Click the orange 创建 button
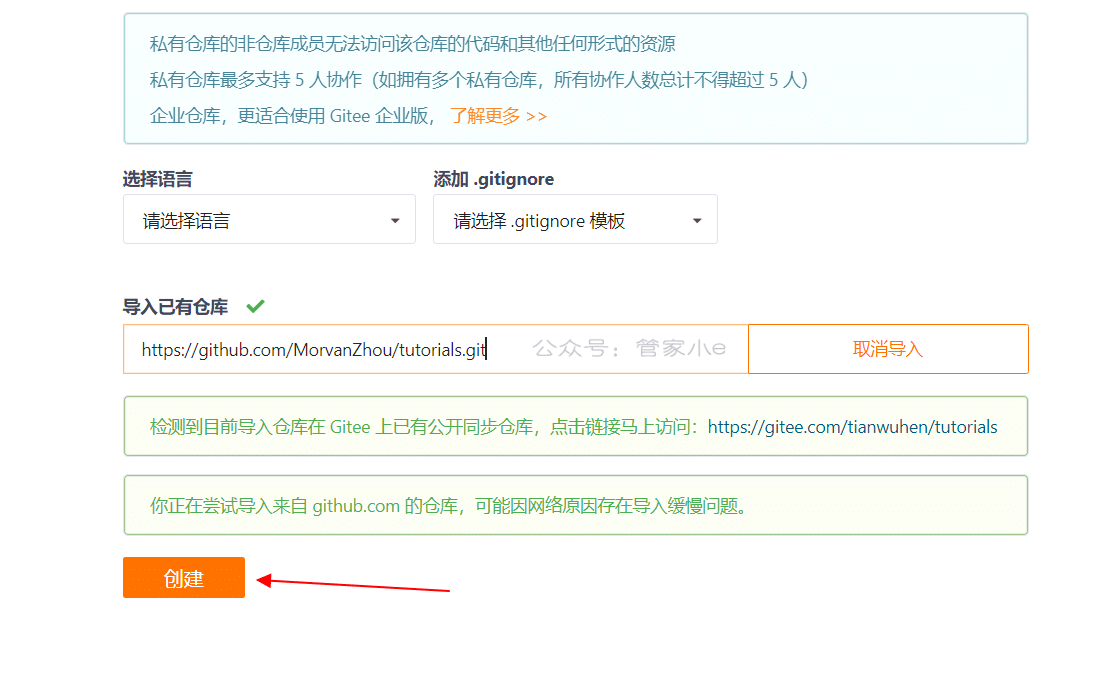The width and height of the screenshot is (1100, 697). point(184,578)
